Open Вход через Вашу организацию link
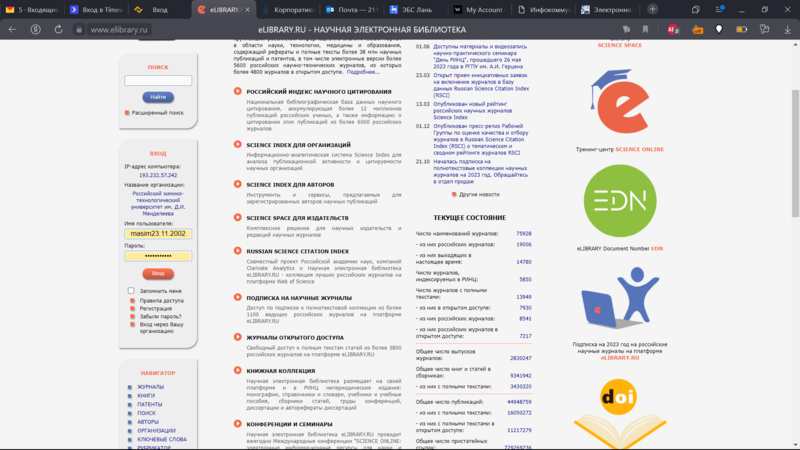This screenshot has width=800, height=450. (161, 328)
